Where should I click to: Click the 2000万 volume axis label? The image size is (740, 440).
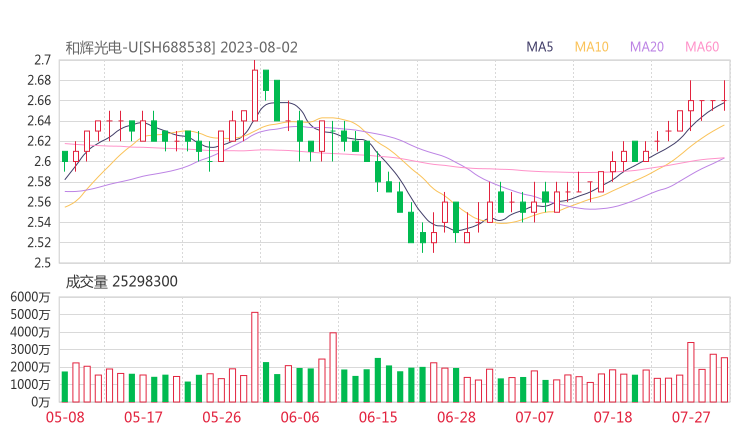click(30, 367)
